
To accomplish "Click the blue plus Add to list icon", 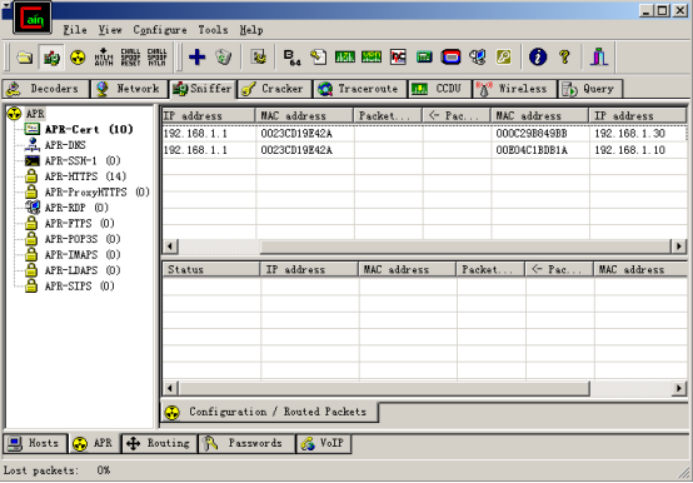I will 197,57.
